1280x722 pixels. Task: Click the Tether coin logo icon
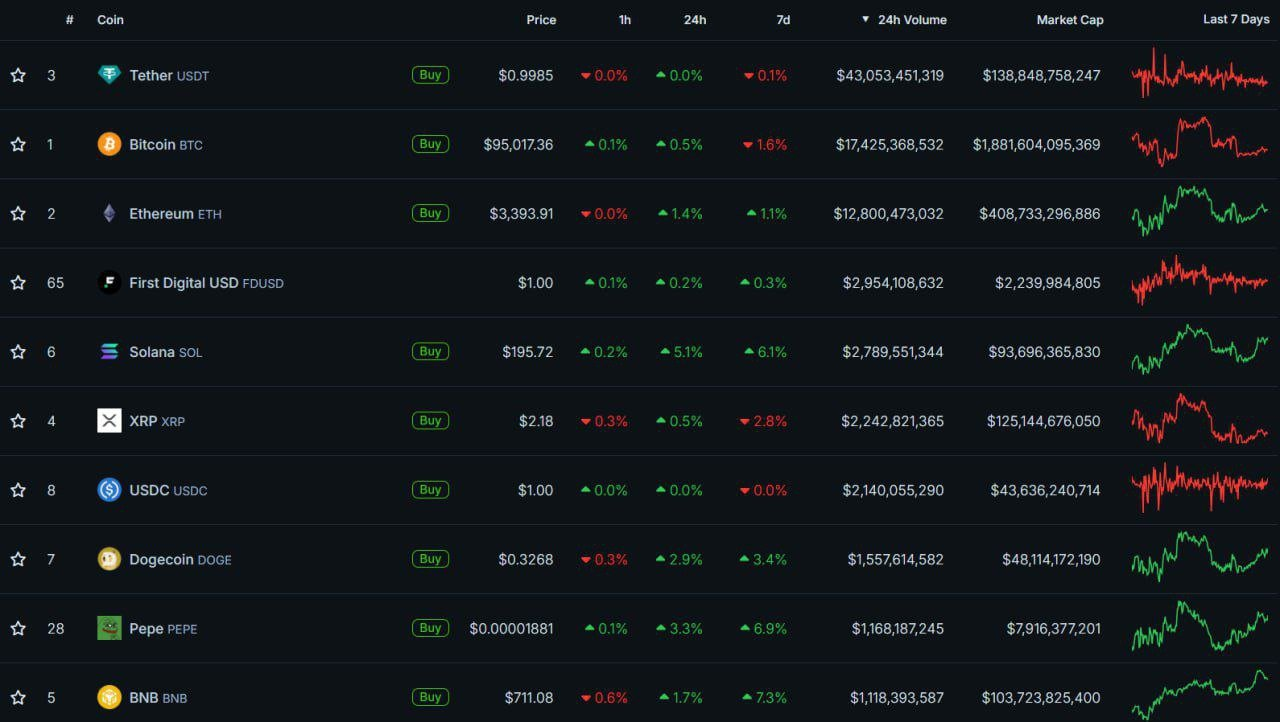(109, 75)
